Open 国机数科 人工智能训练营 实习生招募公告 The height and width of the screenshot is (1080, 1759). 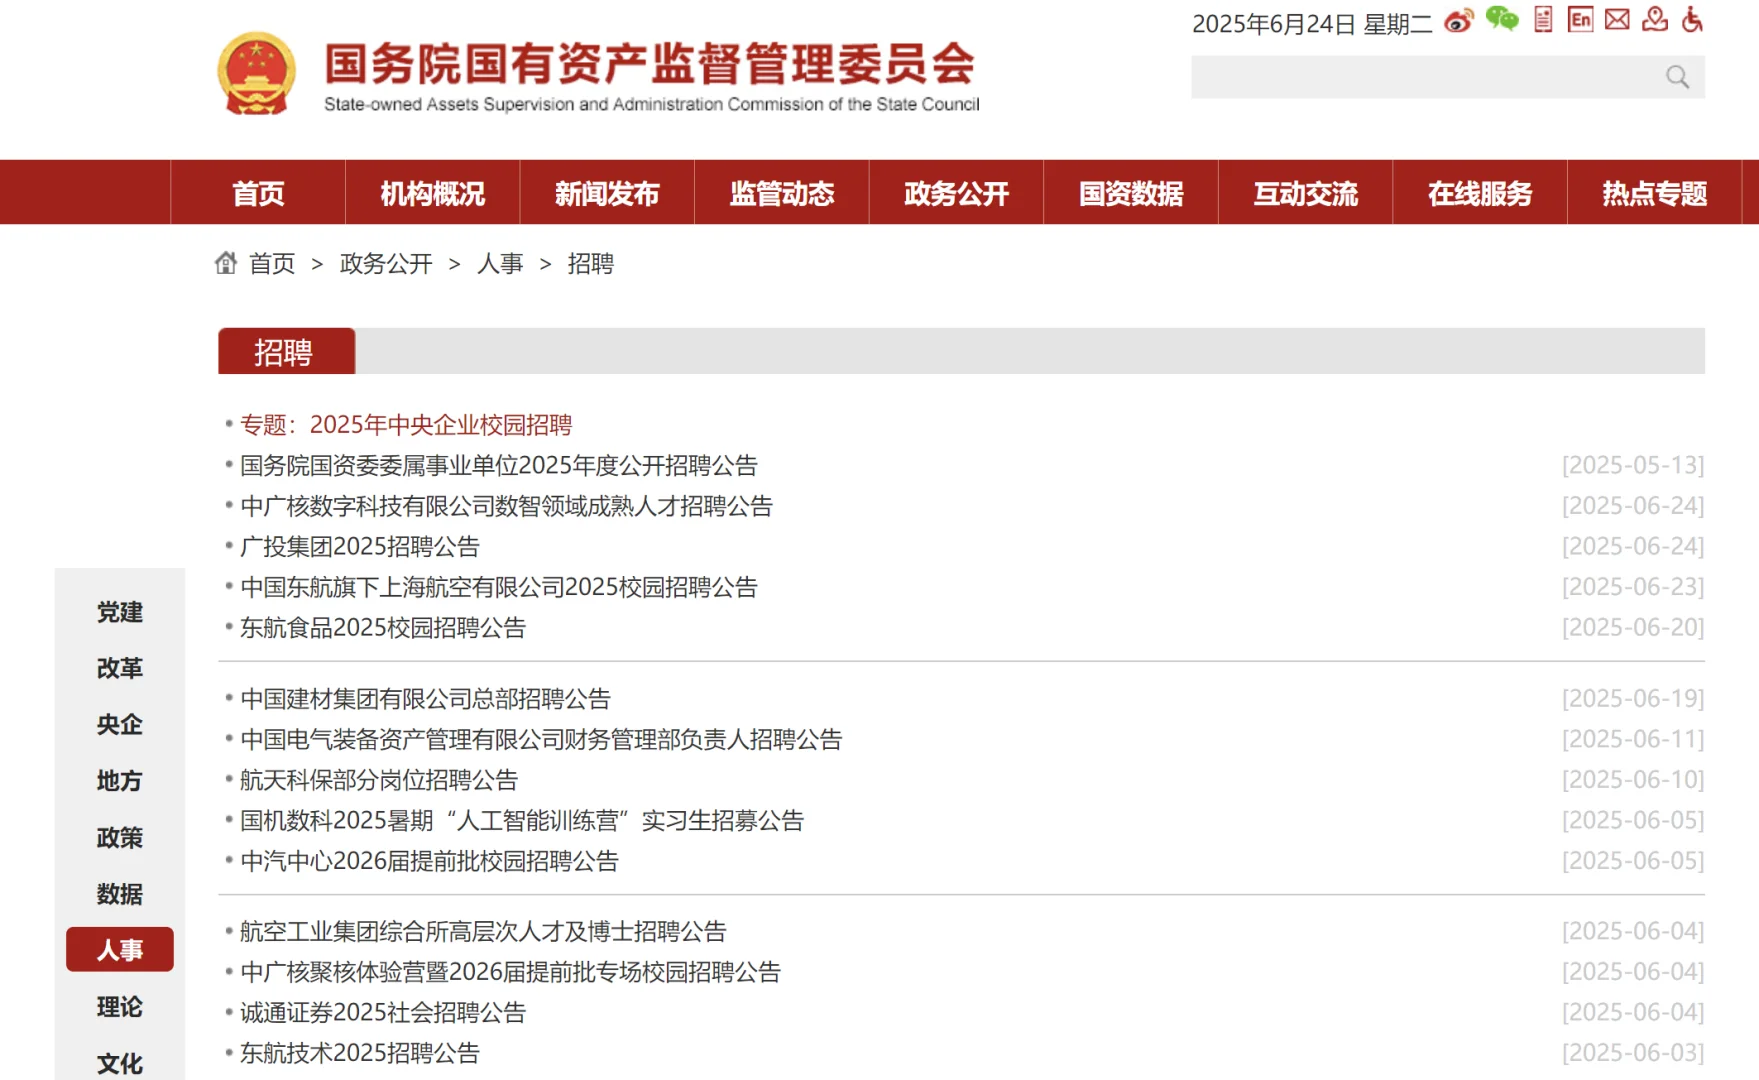[x=521, y=821]
